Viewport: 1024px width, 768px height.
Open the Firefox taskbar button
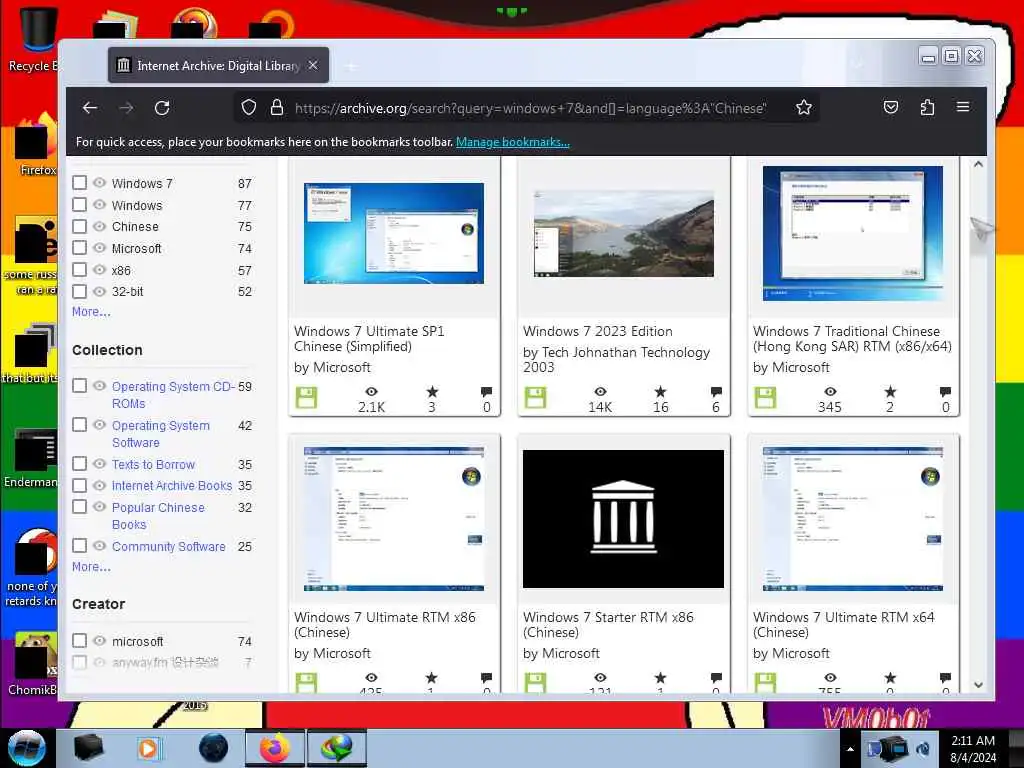click(275, 748)
